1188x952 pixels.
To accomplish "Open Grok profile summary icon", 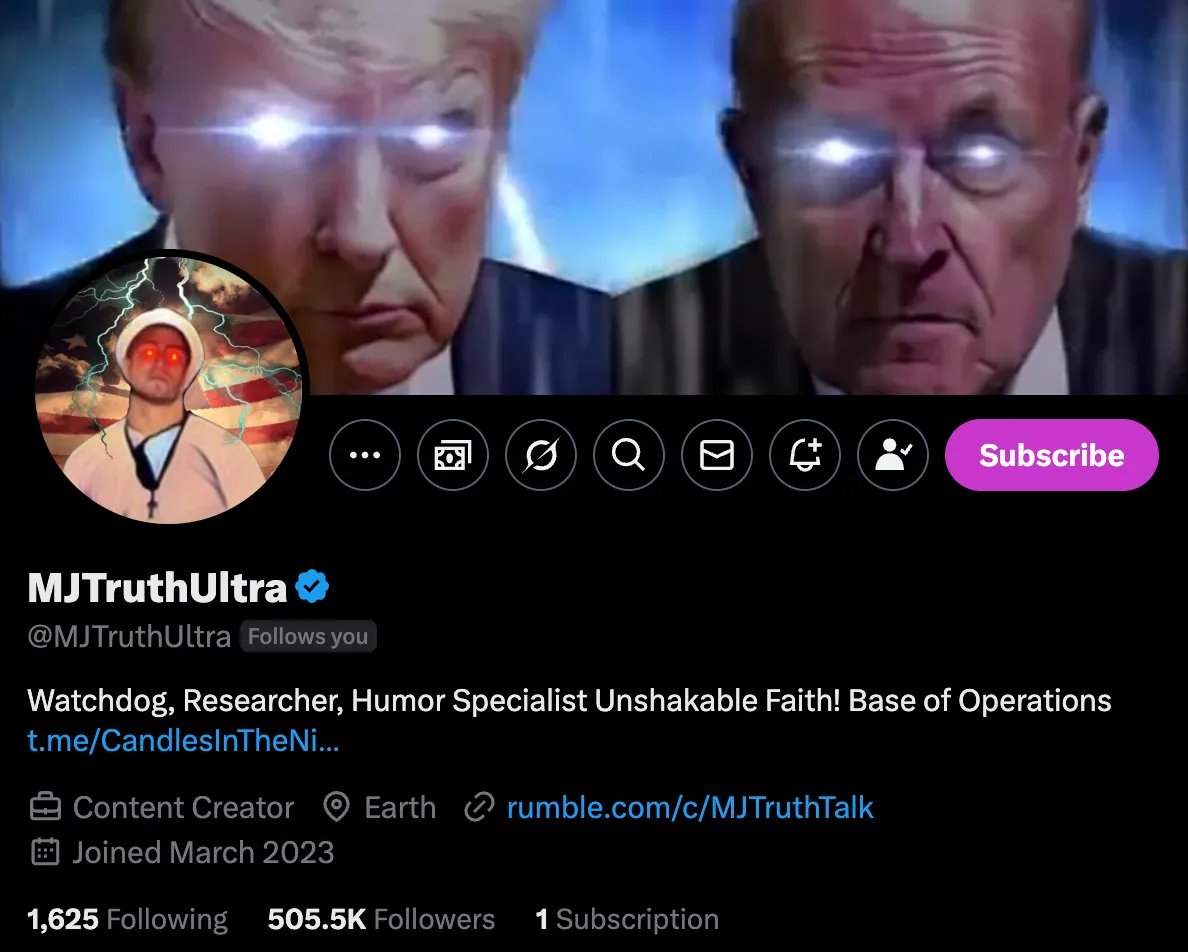I will point(540,454).
